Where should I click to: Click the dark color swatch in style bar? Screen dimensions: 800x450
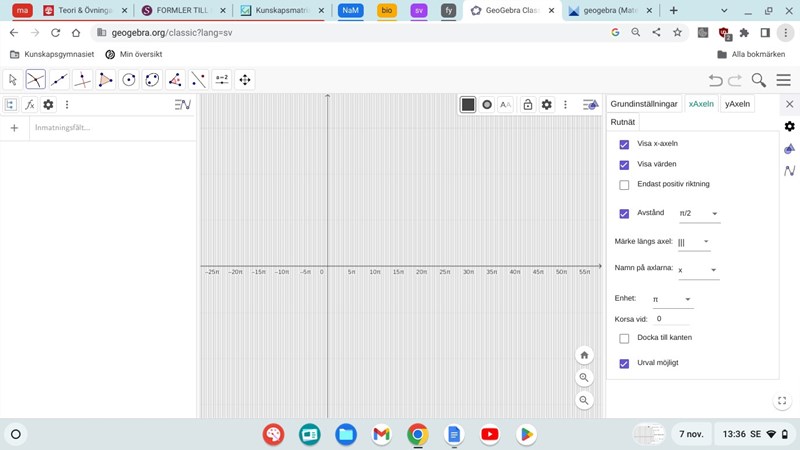[x=468, y=104]
